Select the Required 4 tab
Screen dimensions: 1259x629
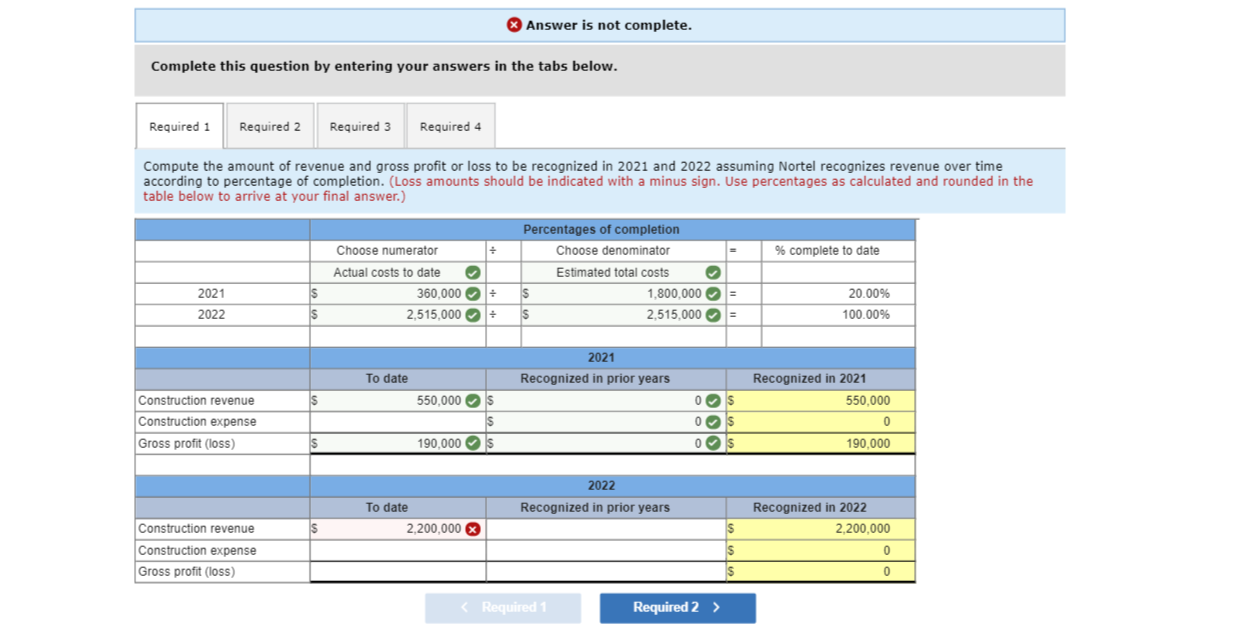coord(451,126)
